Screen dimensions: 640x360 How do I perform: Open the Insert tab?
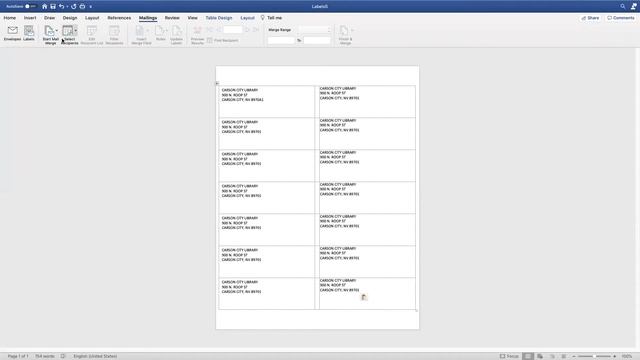[30, 18]
